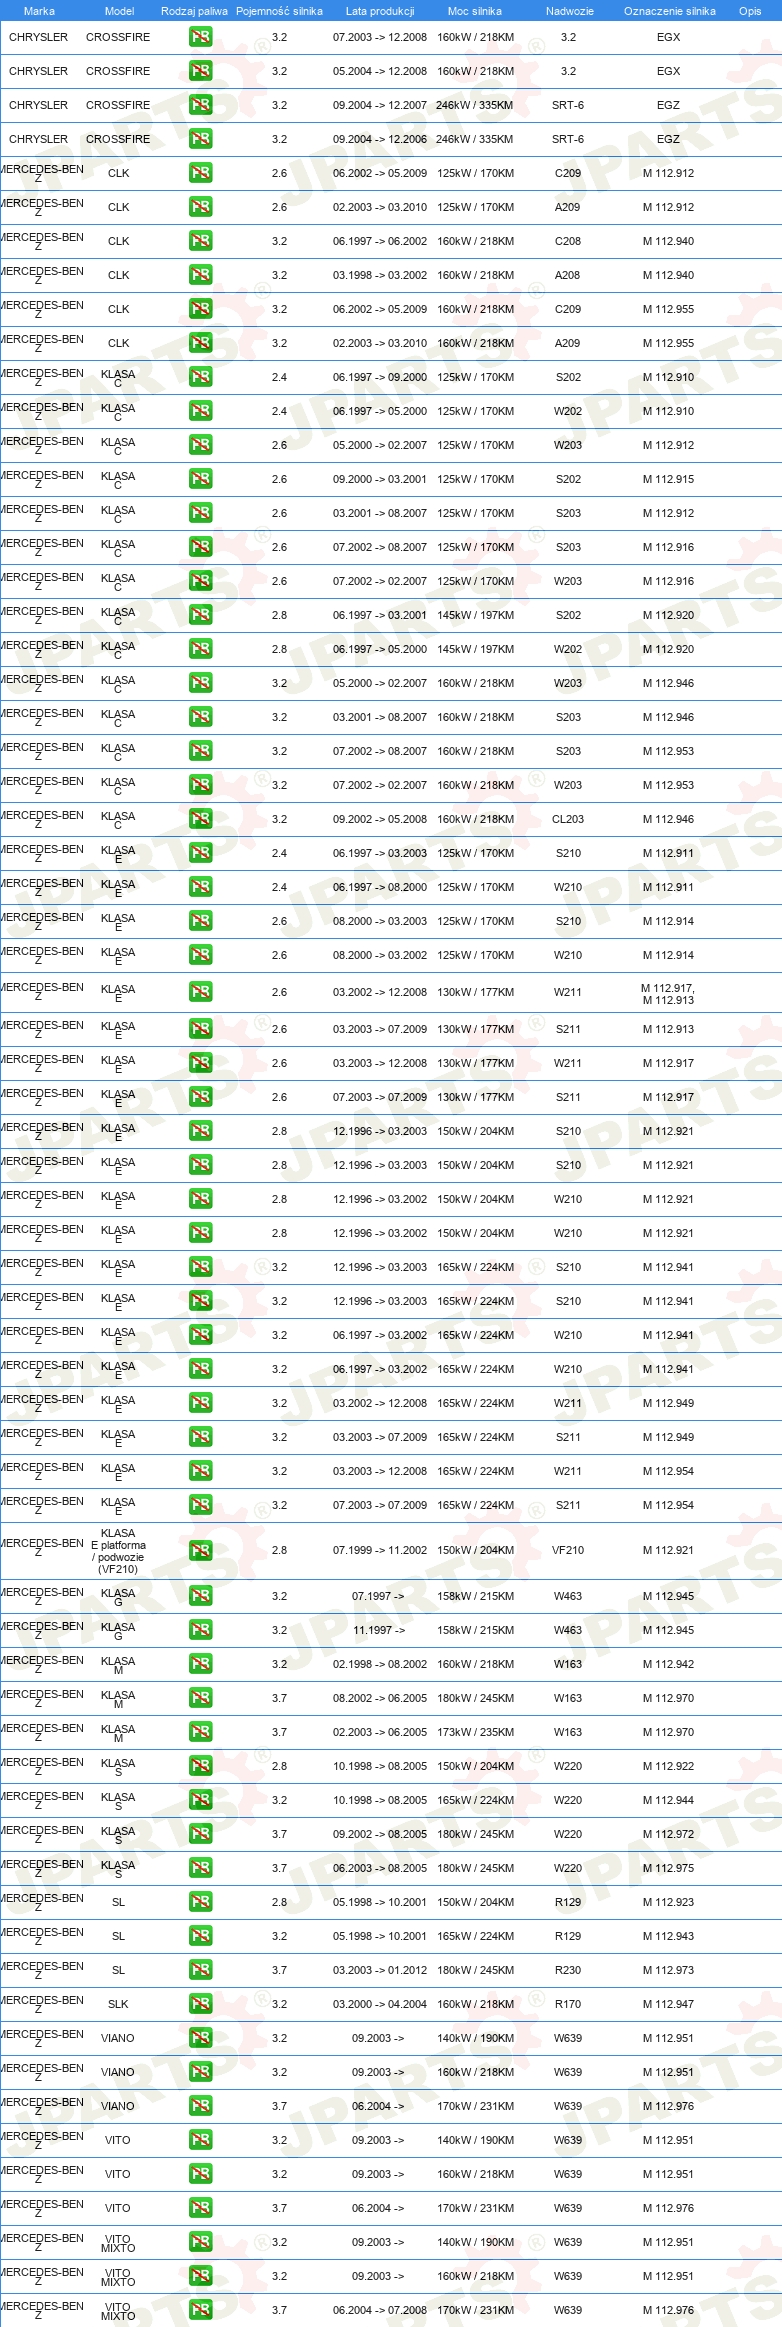Select the fuel icon in the Klasa C CL203 row
This screenshot has width=782, height=2327.
(x=200, y=819)
